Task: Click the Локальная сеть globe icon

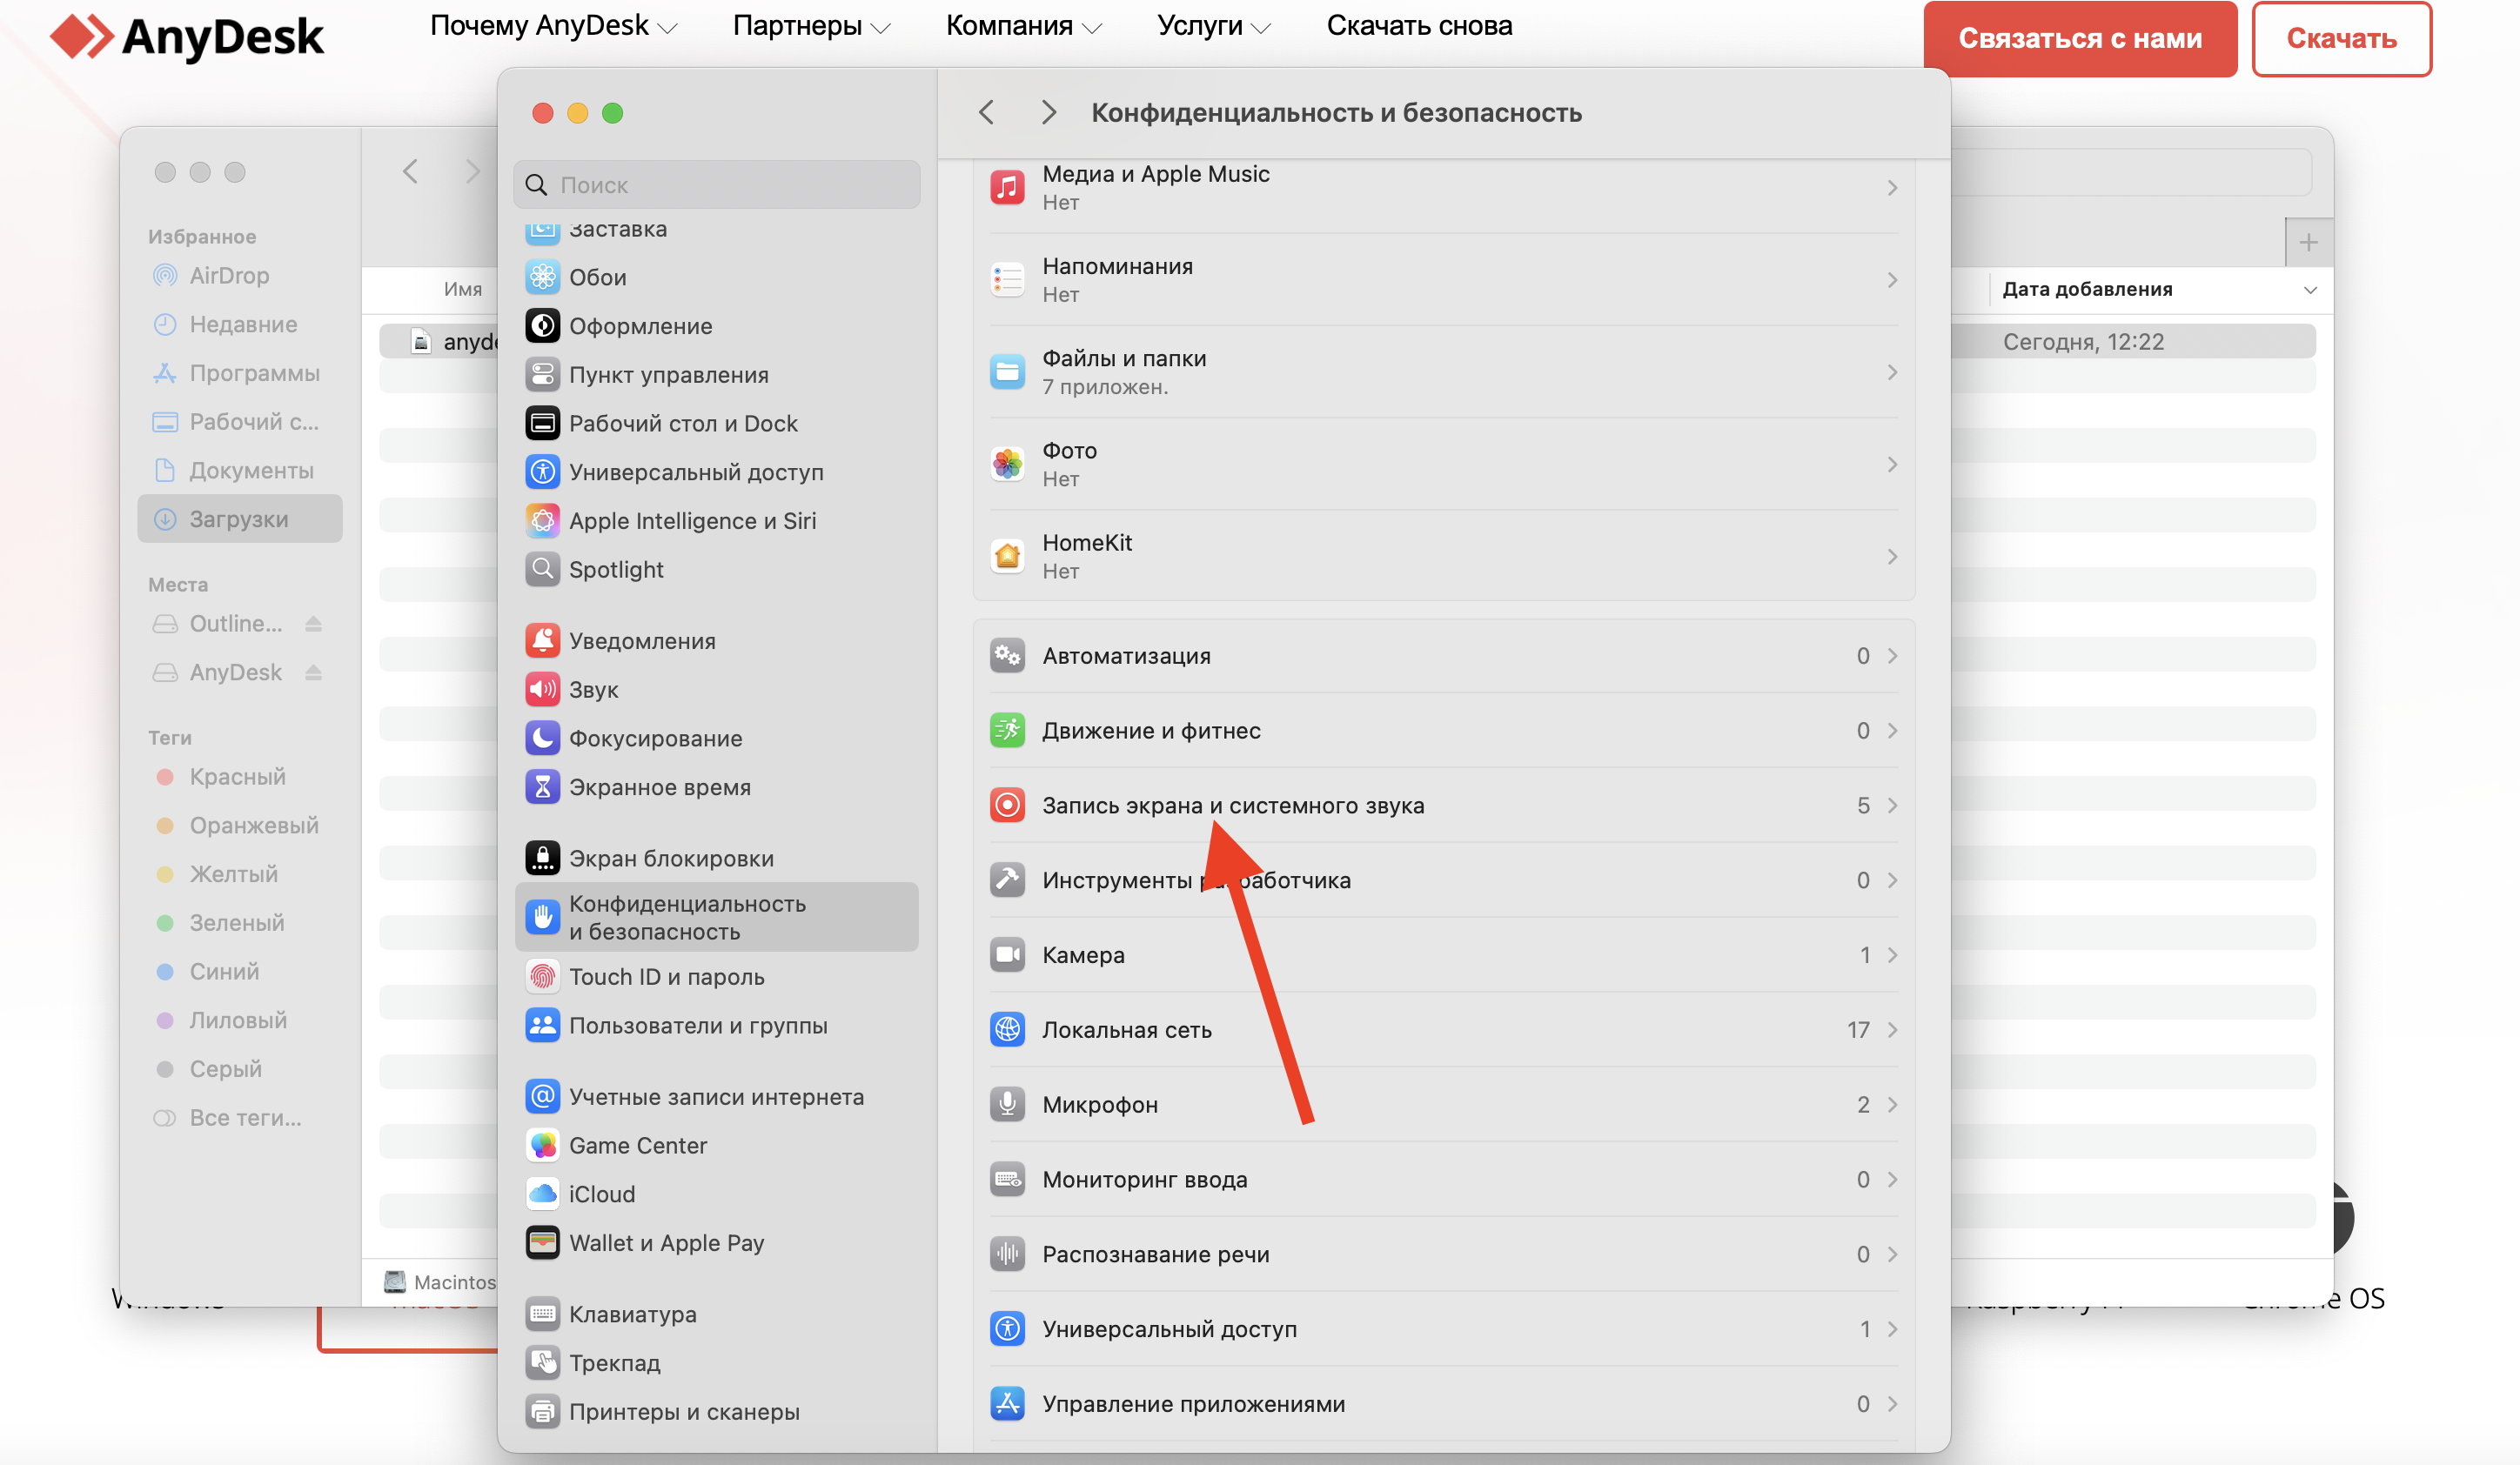Action: (x=1007, y=1030)
